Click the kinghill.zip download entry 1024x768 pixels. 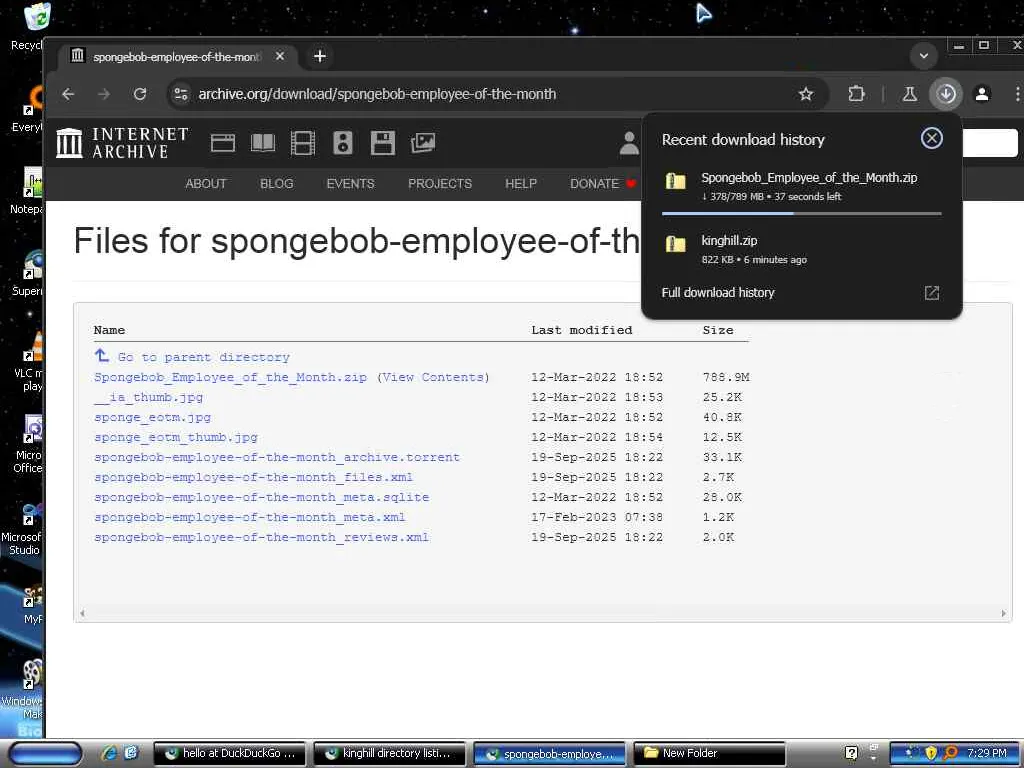click(x=802, y=249)
